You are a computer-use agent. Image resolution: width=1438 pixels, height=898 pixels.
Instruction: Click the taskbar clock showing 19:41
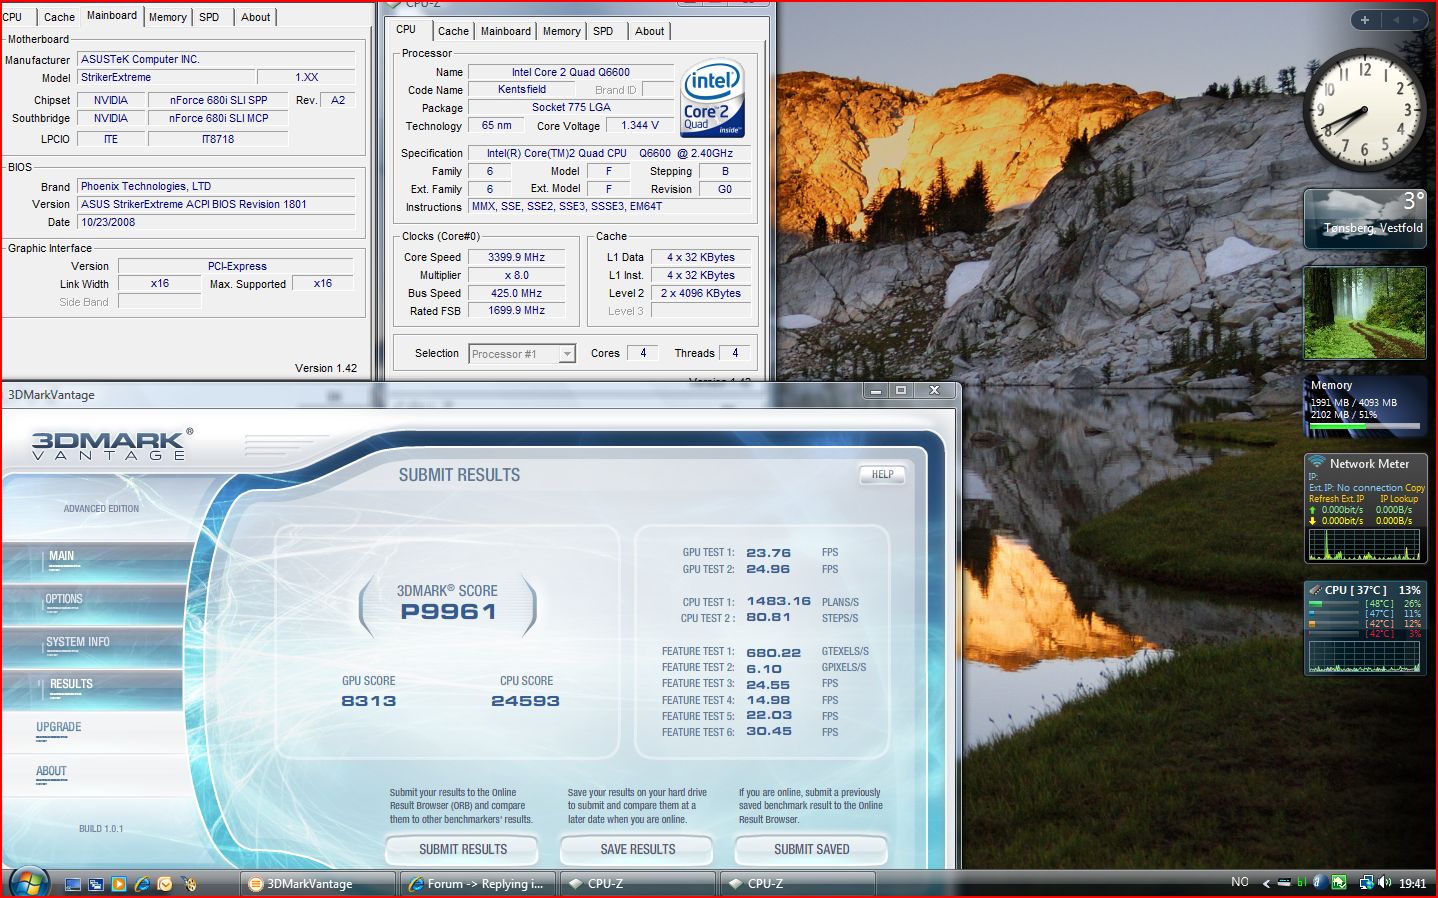tap(1412, 883)
